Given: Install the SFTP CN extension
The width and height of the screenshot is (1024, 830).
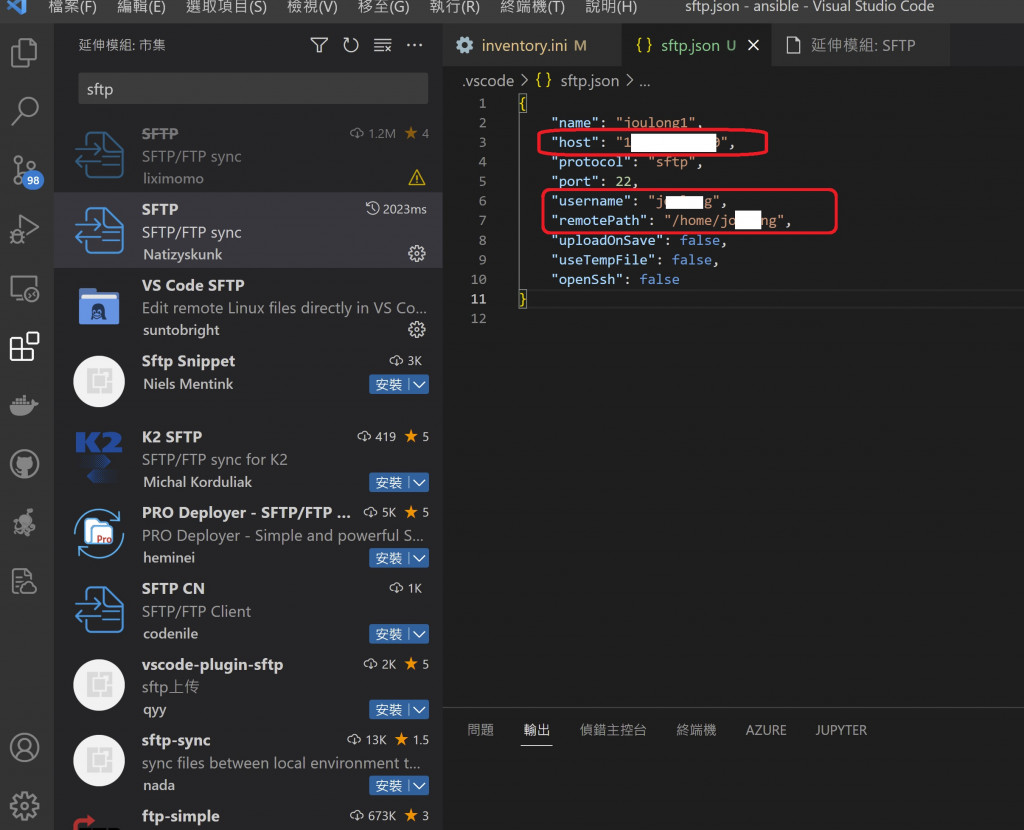Looking at the screenshot, I should 389,634.
